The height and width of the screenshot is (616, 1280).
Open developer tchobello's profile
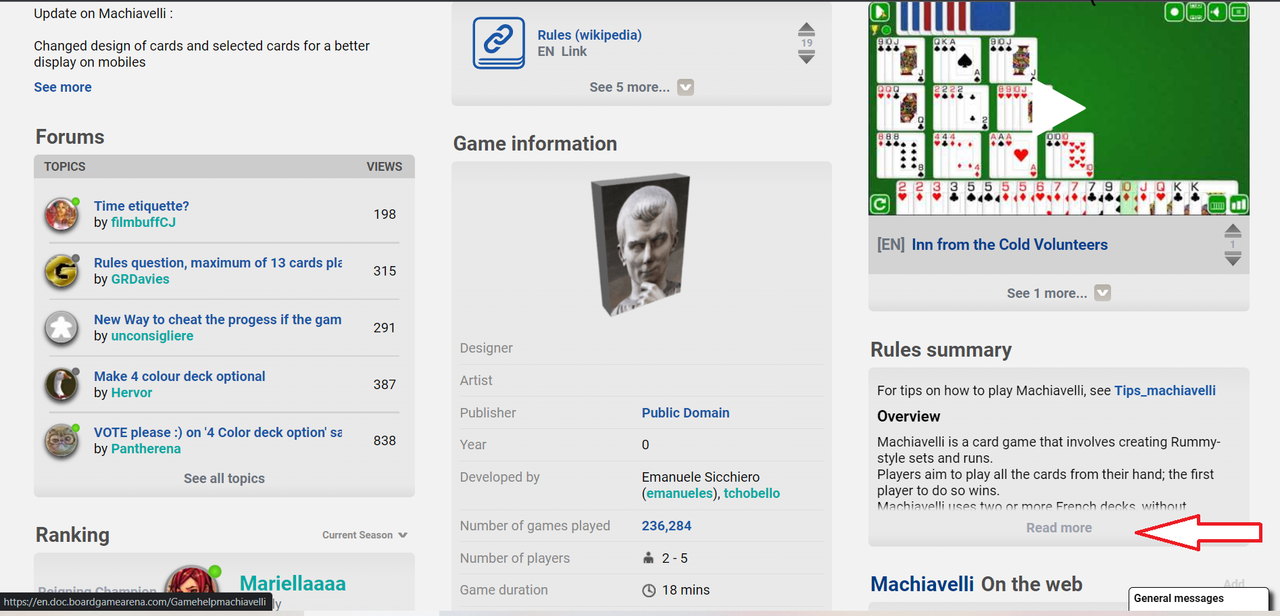tap(752, 493)
